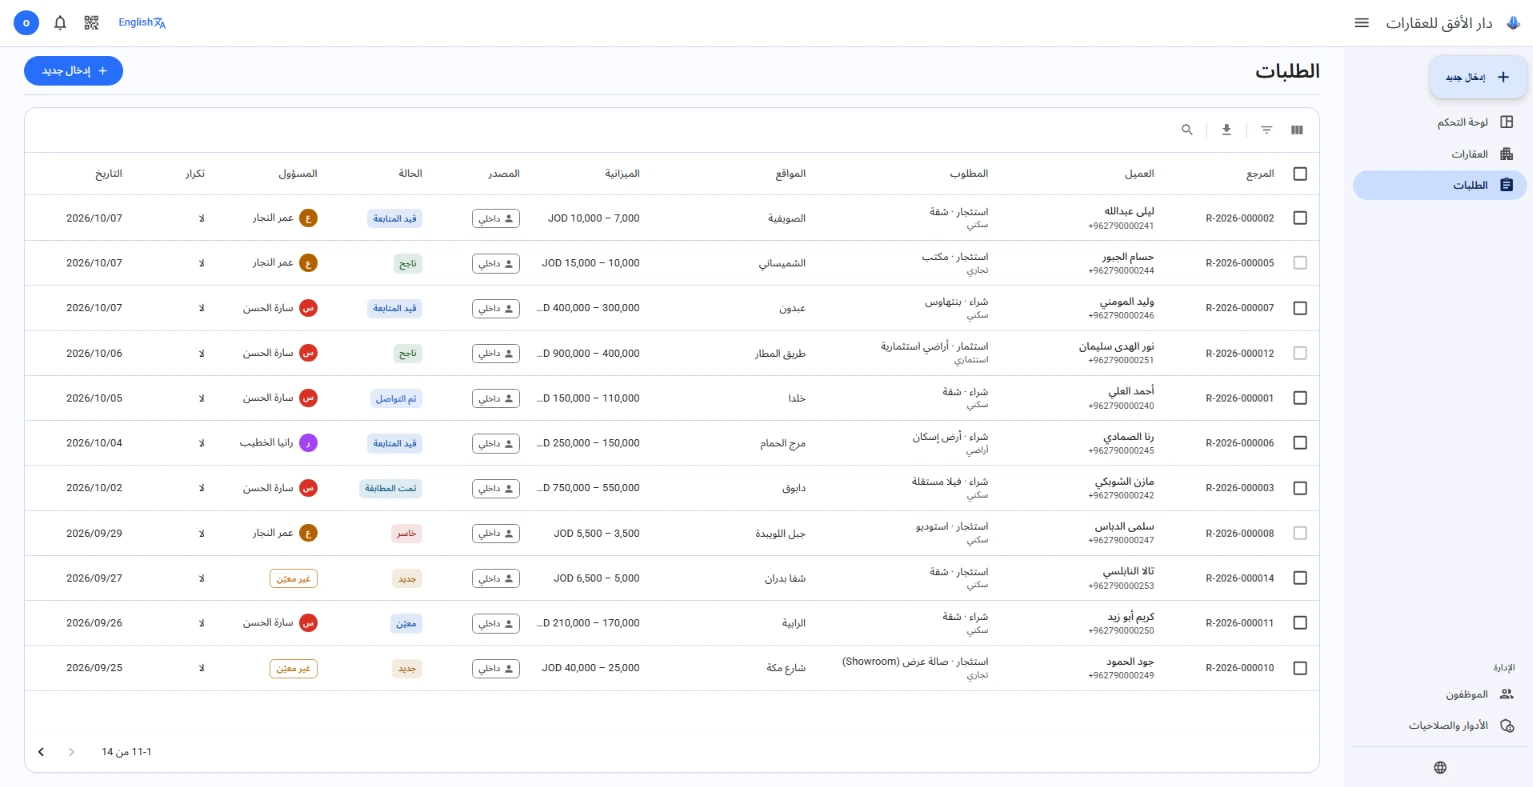1533x787 pixels.
Task: Sort by the العميل column header
Action: pos(1139,174)
